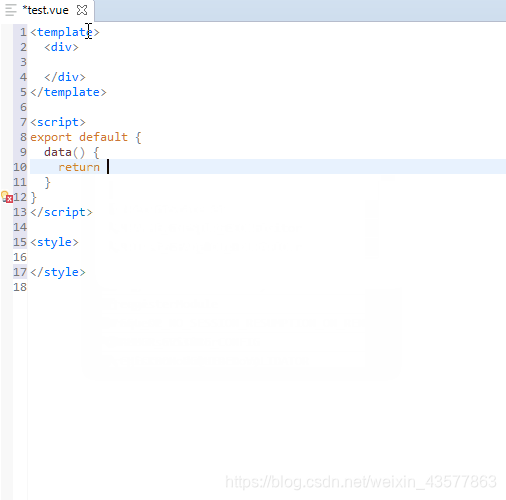
Task: Click 'data()' on line 9
Action: (x=65, y=152)
